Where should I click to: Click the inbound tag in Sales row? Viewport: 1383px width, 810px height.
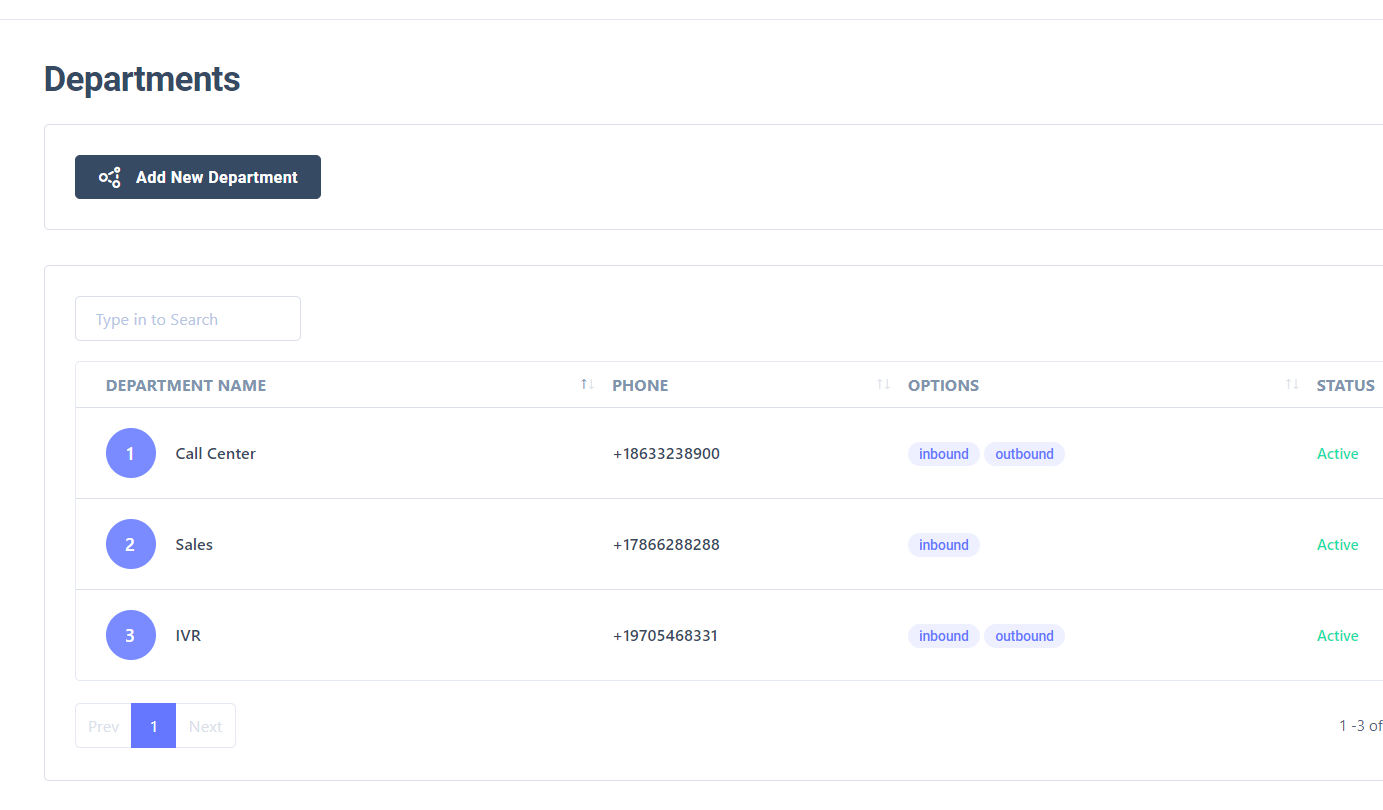944,545
